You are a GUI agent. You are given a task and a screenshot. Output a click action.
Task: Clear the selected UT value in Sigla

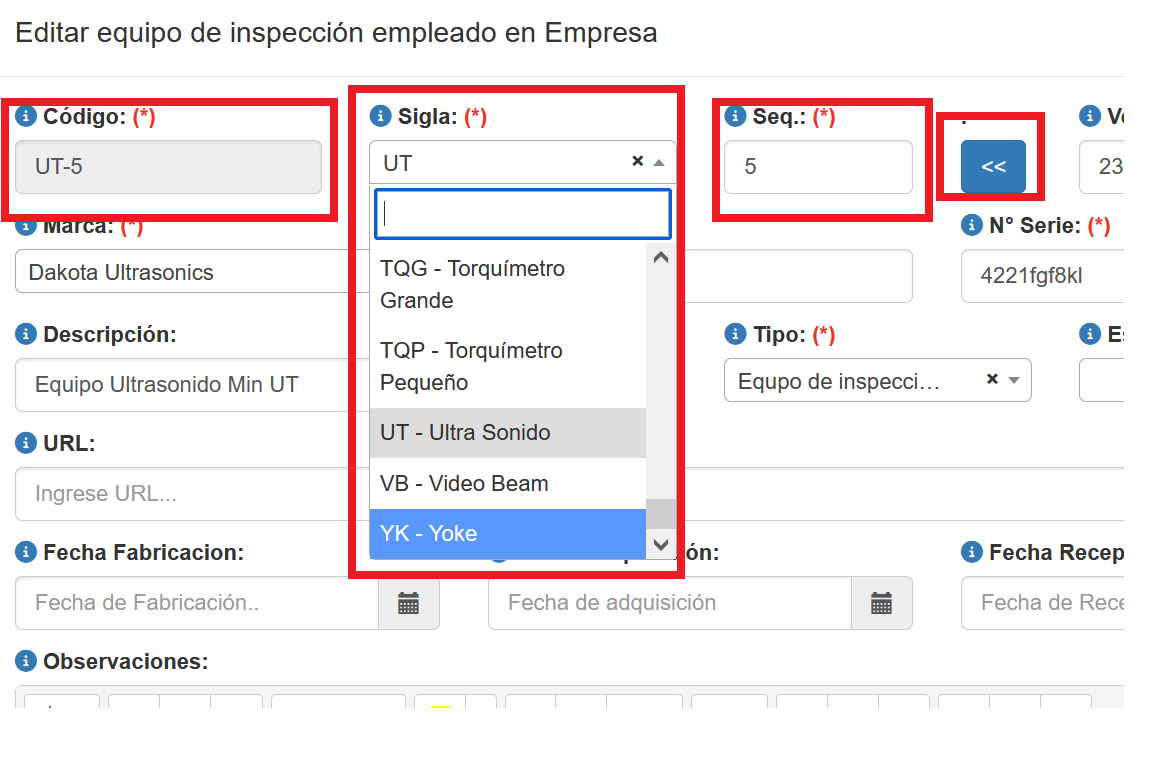(637, 161)
